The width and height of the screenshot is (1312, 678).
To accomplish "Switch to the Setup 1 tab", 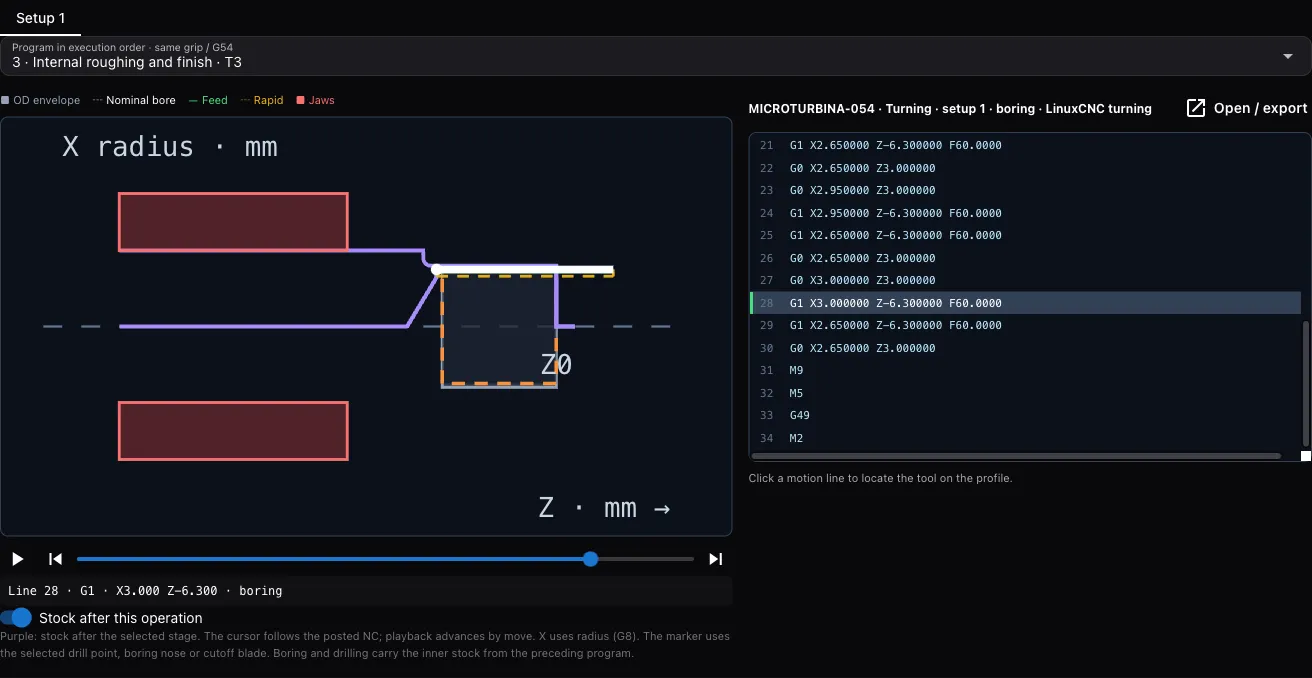I will (x=41, y=18).
